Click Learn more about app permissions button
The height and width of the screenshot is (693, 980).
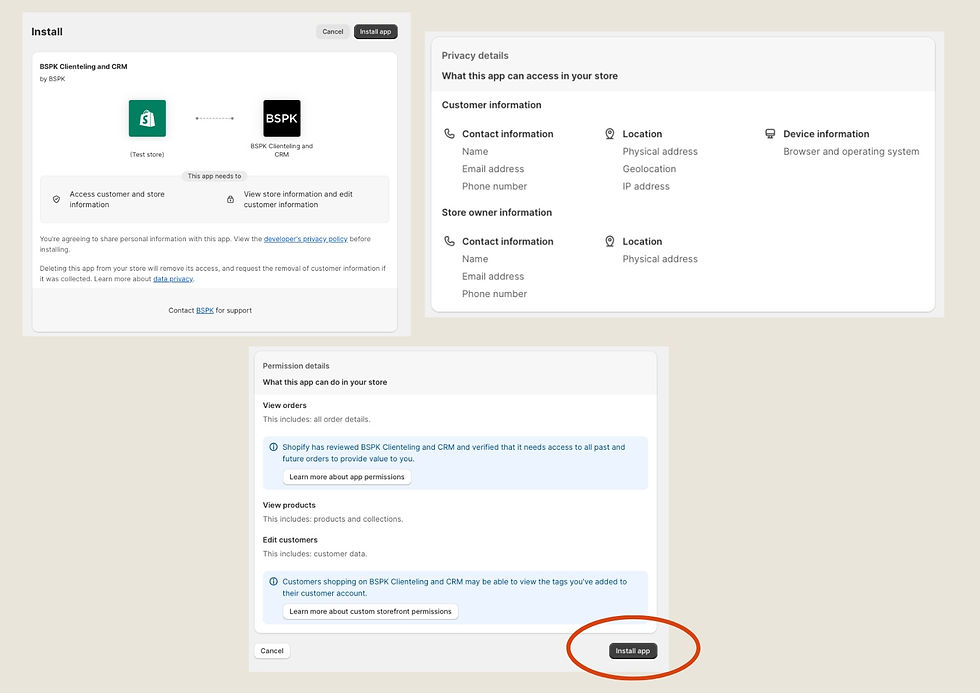[x=347, y=477]
